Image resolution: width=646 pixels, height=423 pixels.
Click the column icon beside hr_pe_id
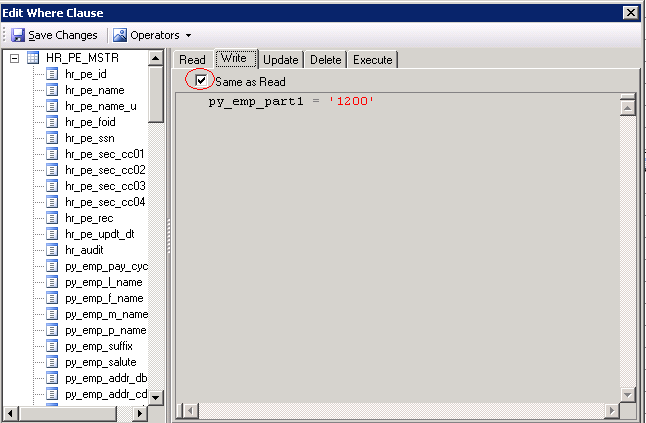tap(53, 74)
